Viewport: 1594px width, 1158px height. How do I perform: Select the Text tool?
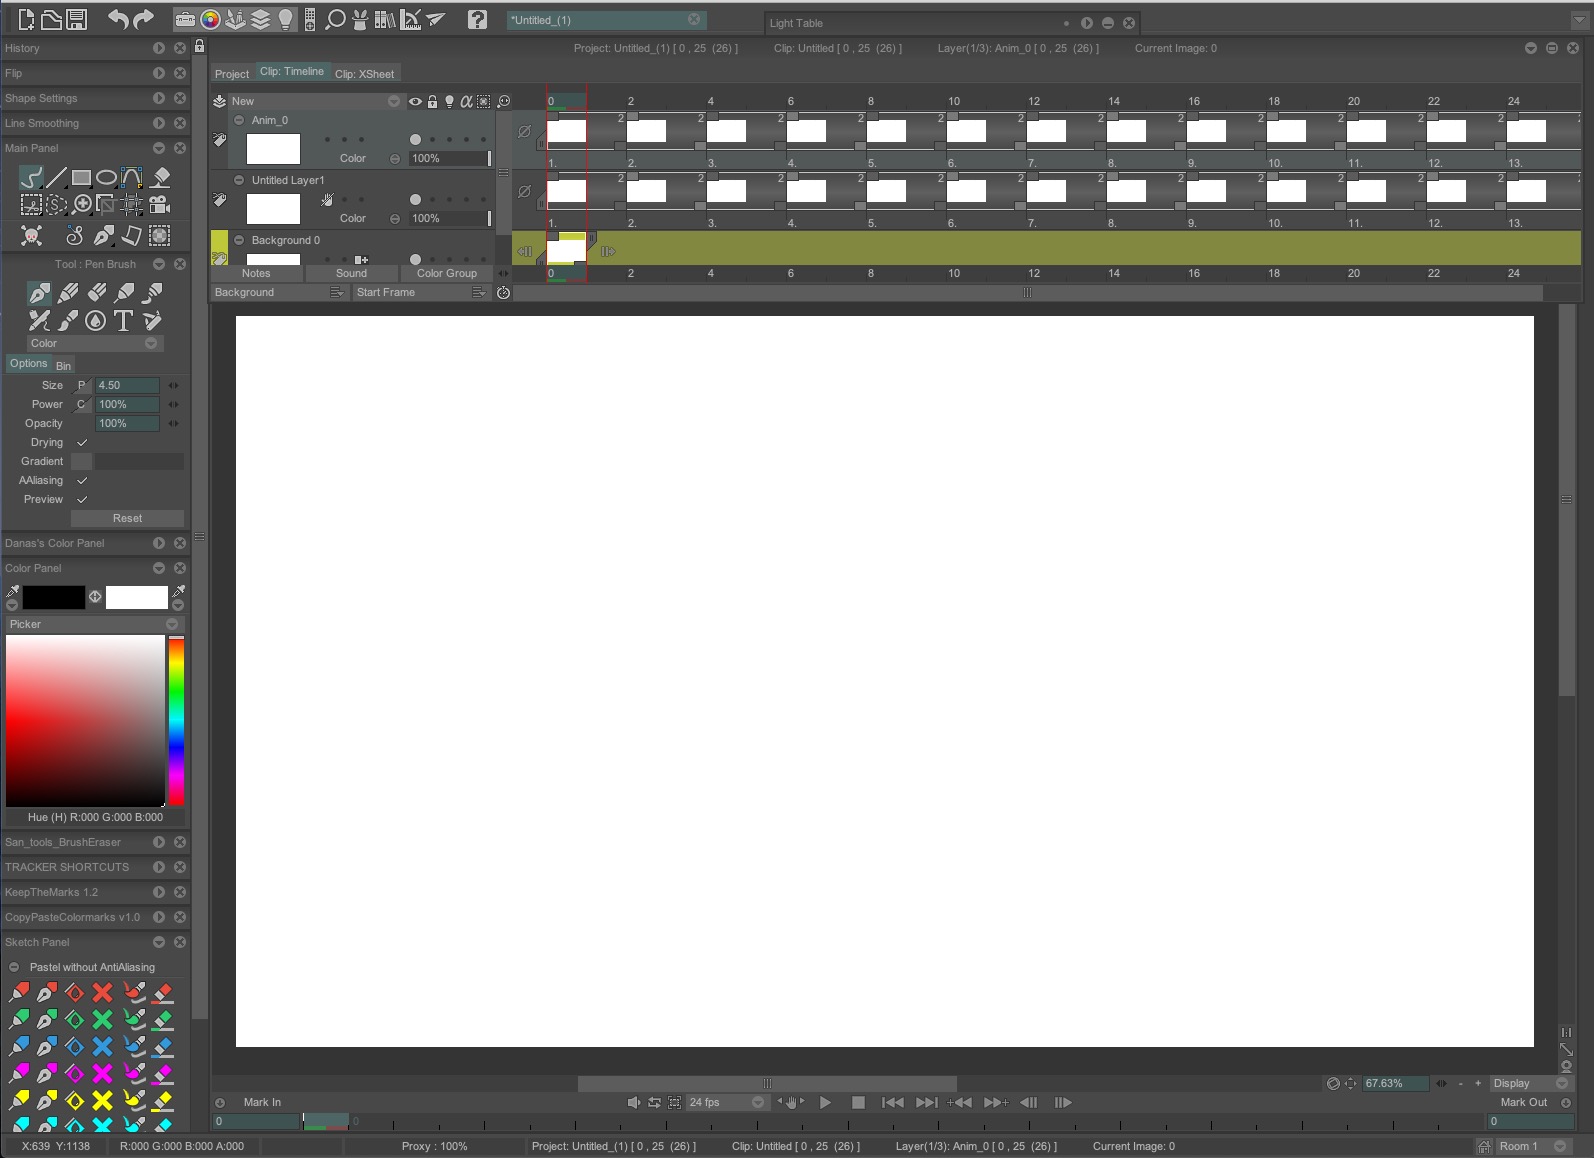click(x=123, y=320)
